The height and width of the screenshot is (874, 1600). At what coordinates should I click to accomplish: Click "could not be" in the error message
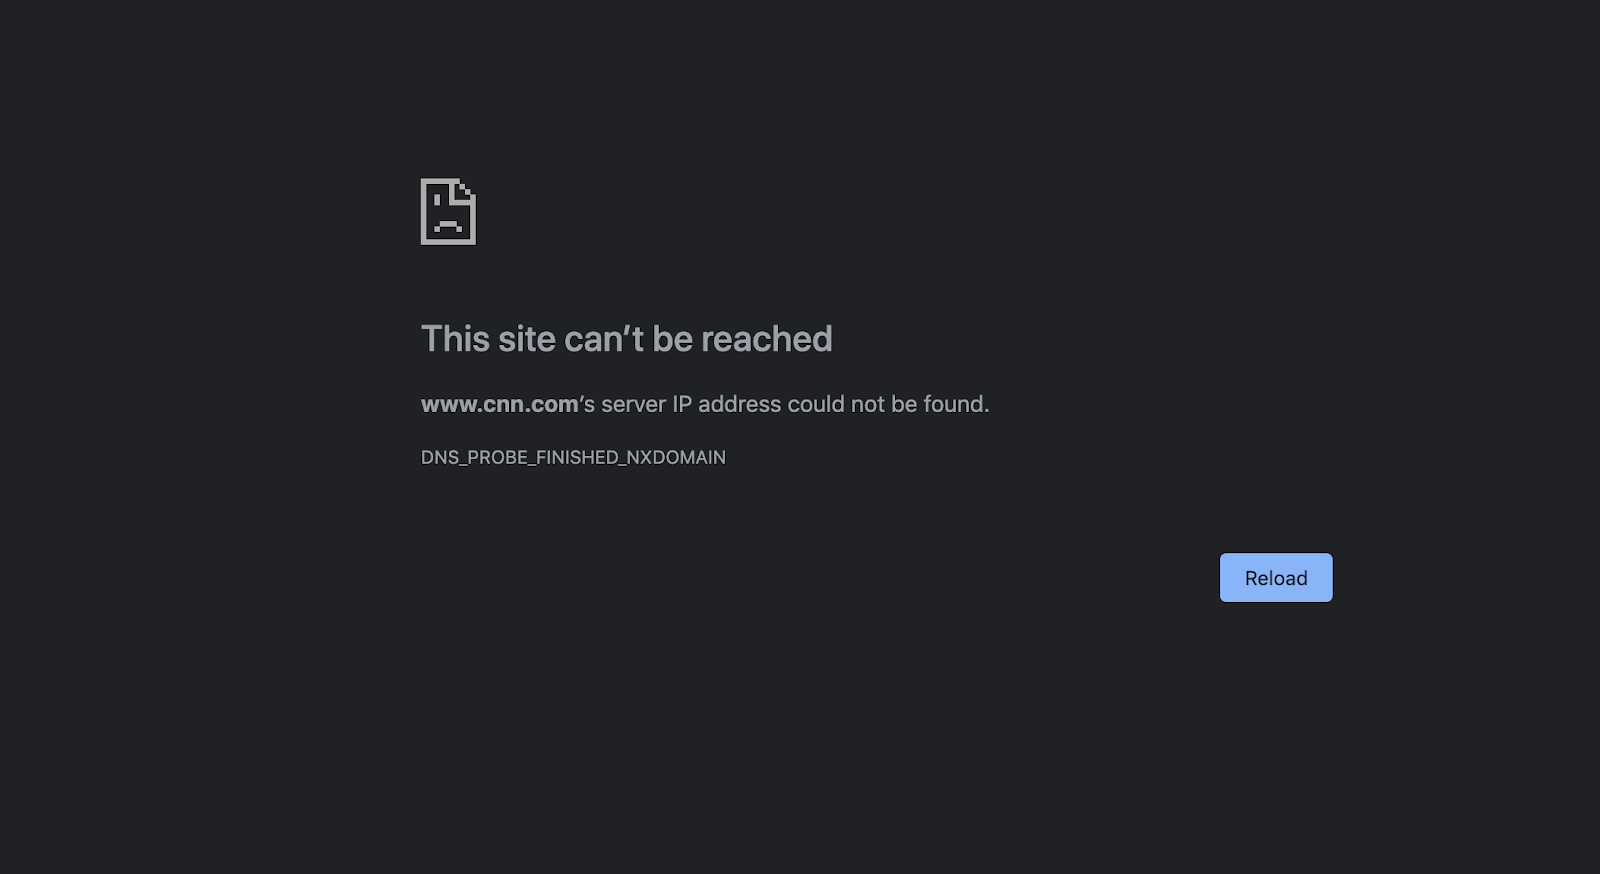[x=852, y=404]
